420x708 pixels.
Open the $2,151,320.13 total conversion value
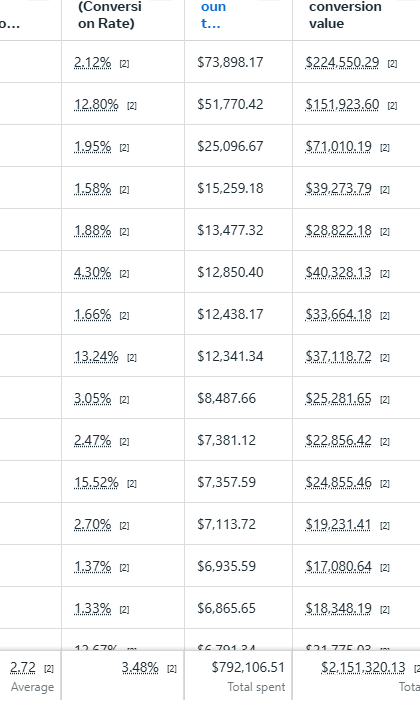pyautogui.click(x=363, y=667)
